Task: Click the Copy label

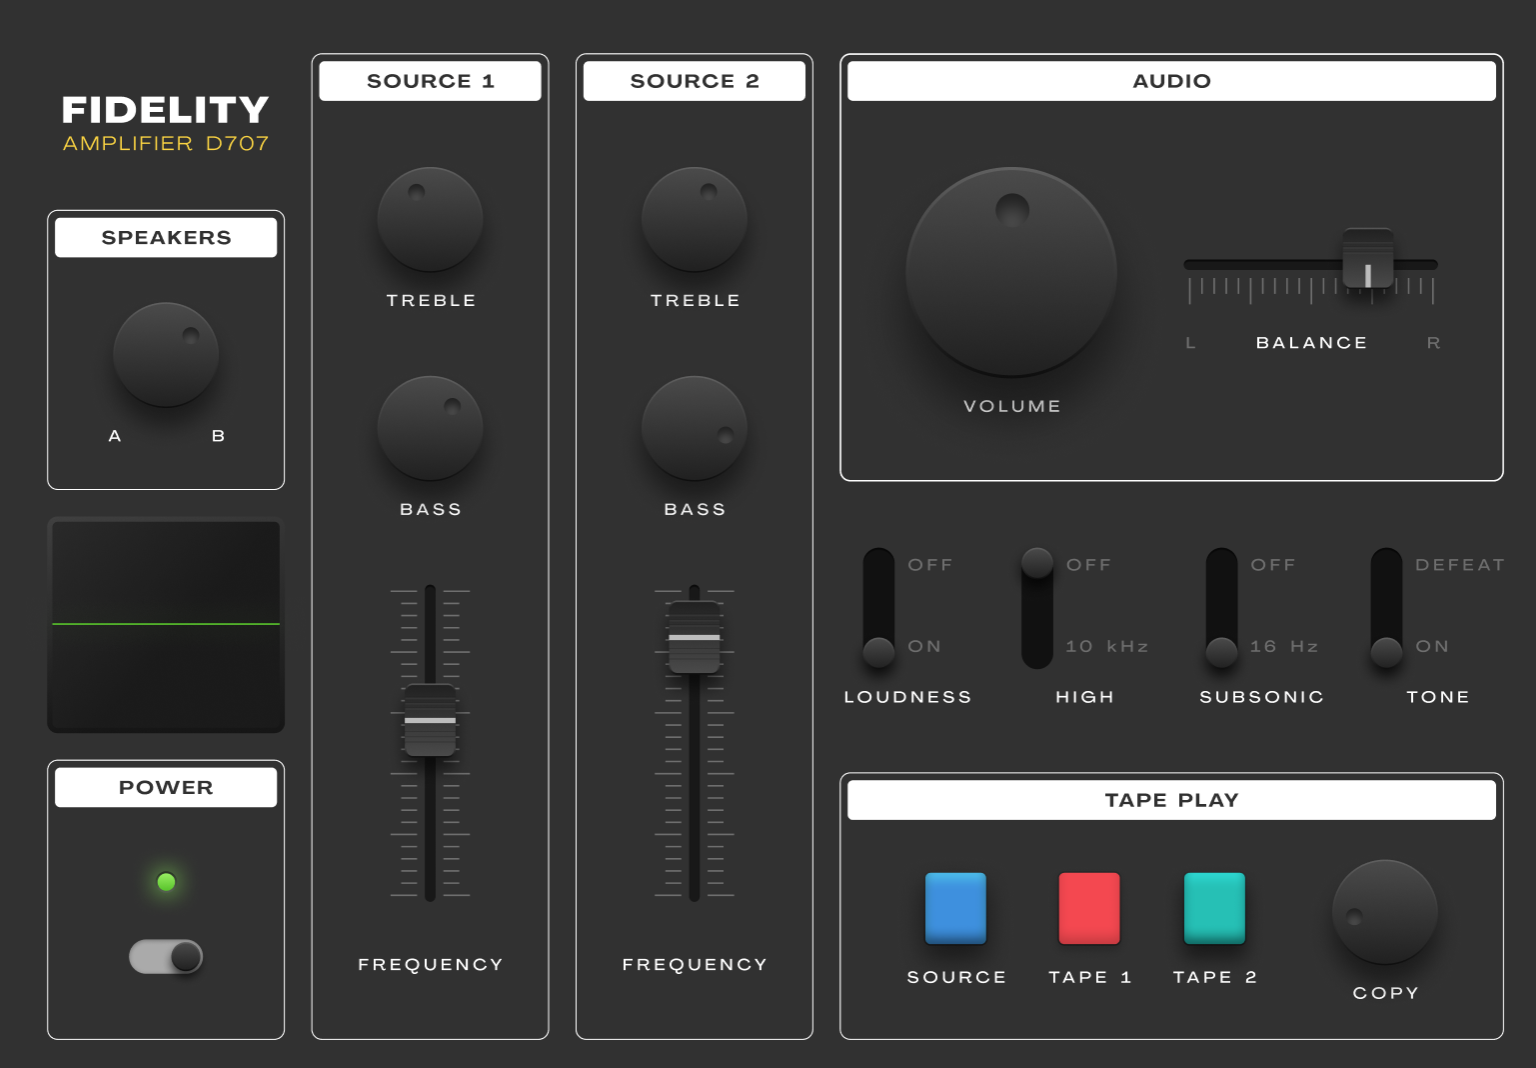Action: point(1385,993)
